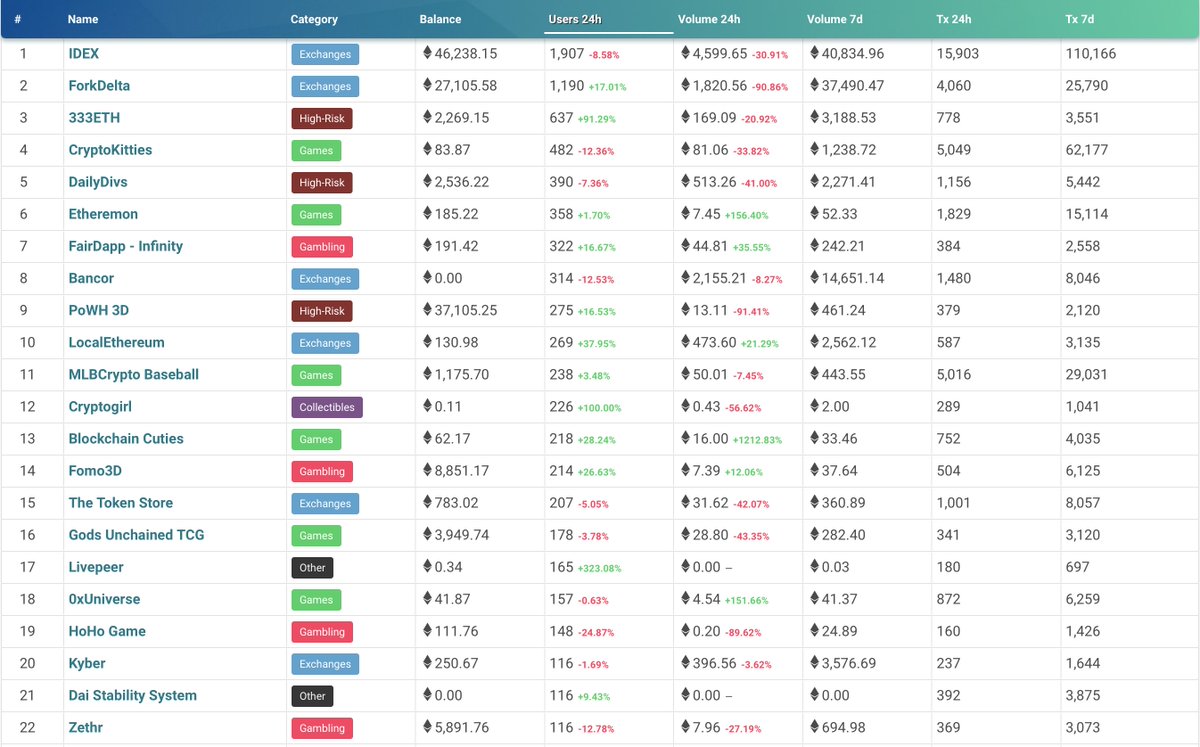Click the Other tag in Livepeer row
The width and height of the screenshot is (1200, 747).
(x=312, y=568)
